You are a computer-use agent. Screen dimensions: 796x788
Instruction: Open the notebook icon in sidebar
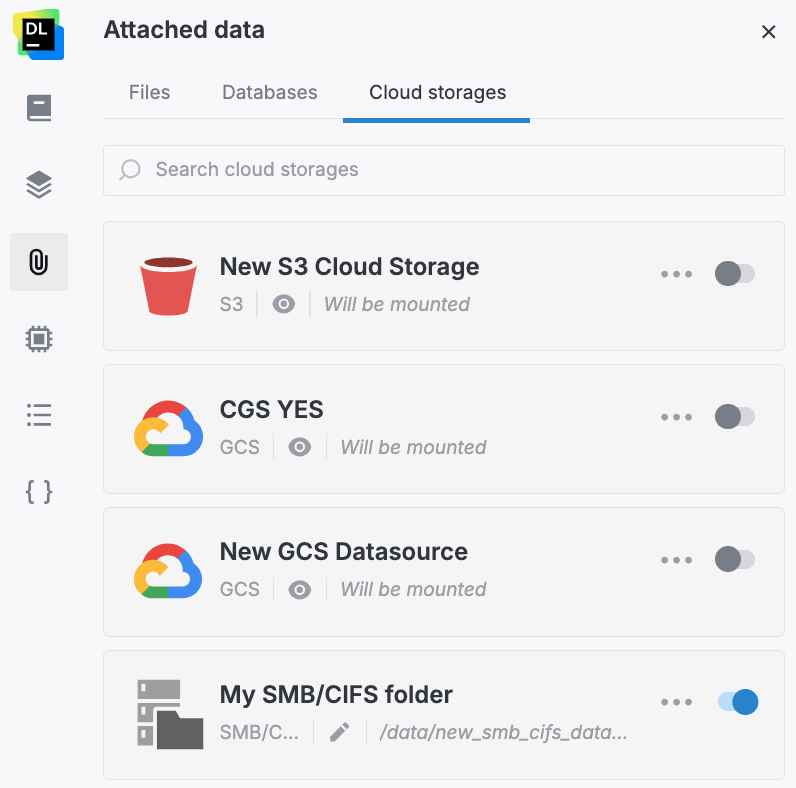pyautogui.click(x=39, y=108)
